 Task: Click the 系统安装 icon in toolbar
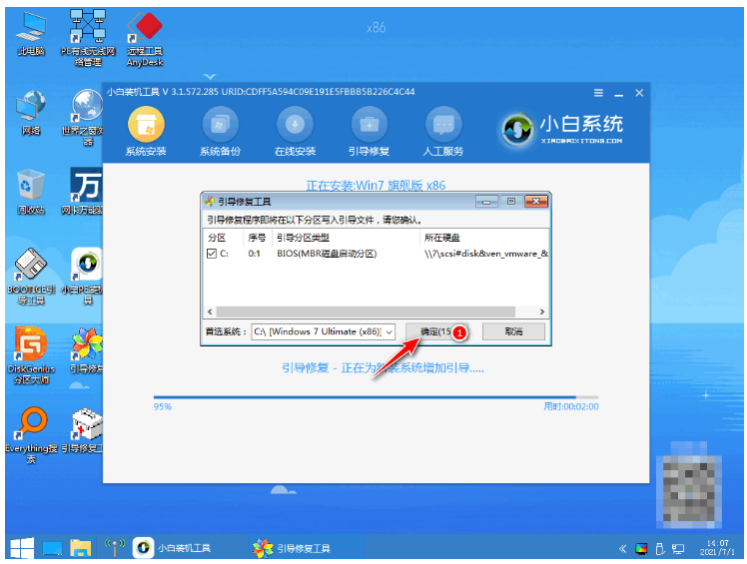(146, 125)
